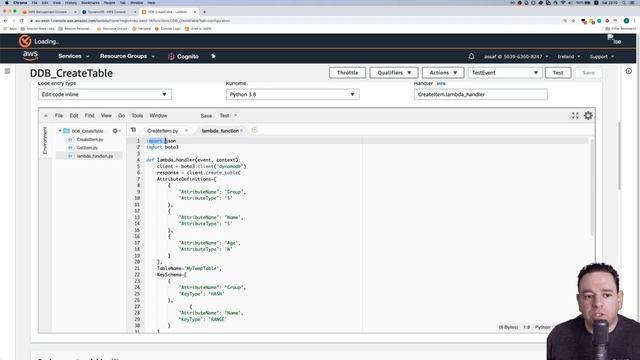Screen dimensions: 640x360
Task: Add a new editor tab with plus icon
Action: 254,130
